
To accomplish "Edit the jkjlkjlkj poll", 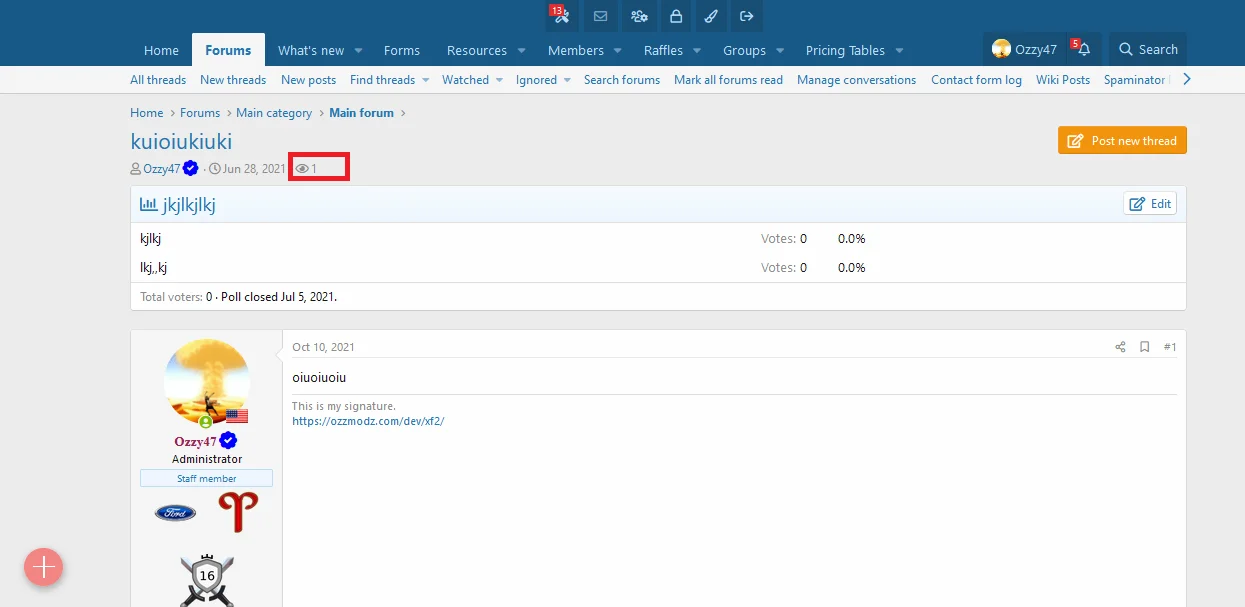I will (x=1150, y=204).
